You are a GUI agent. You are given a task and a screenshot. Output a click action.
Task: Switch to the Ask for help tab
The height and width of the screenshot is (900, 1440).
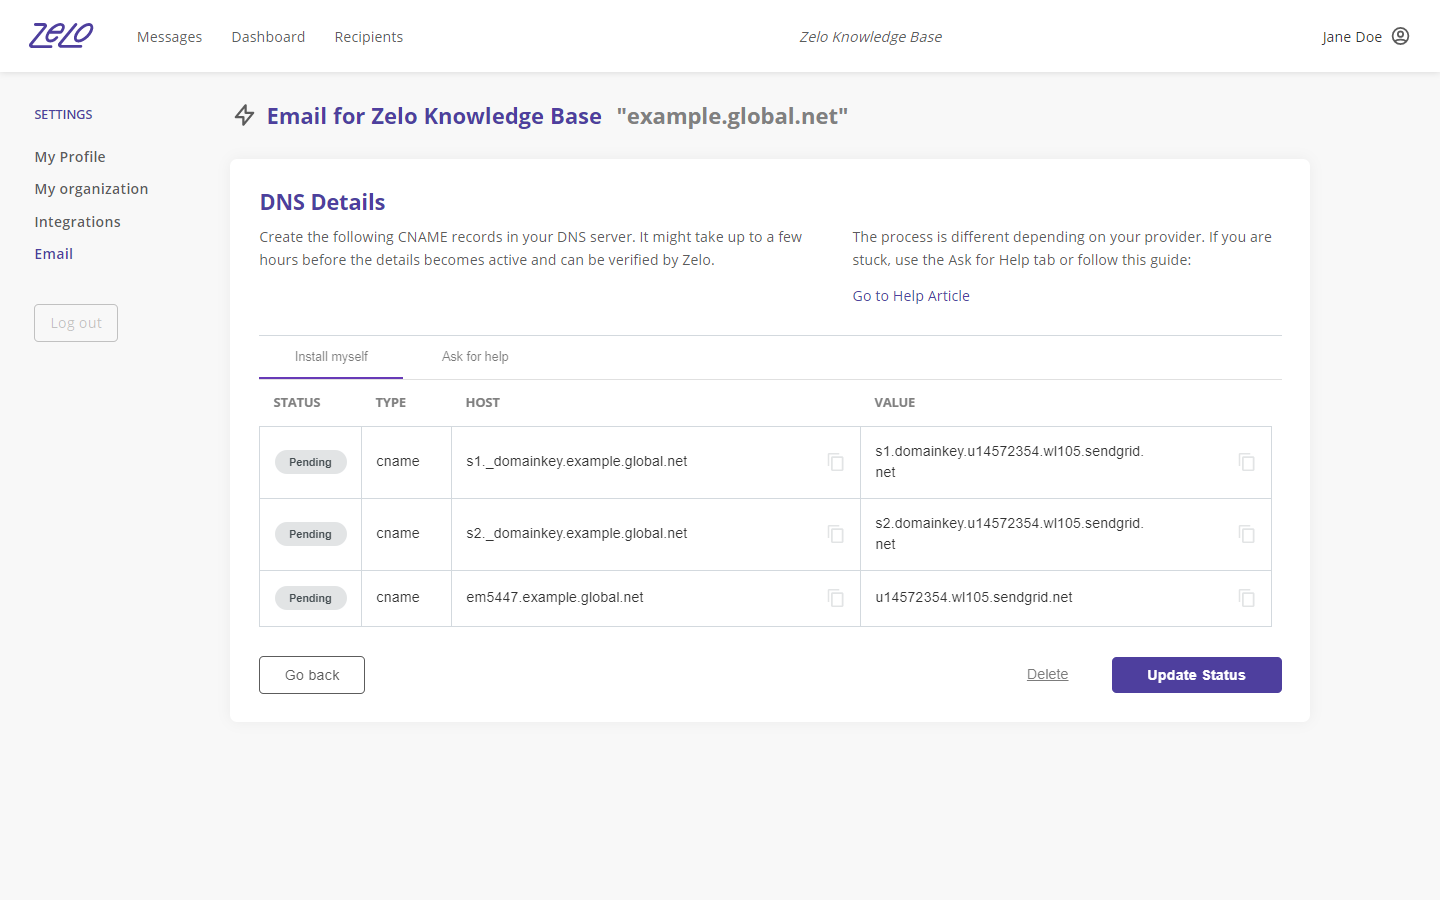pyautogui.click(x=475, y=357)
